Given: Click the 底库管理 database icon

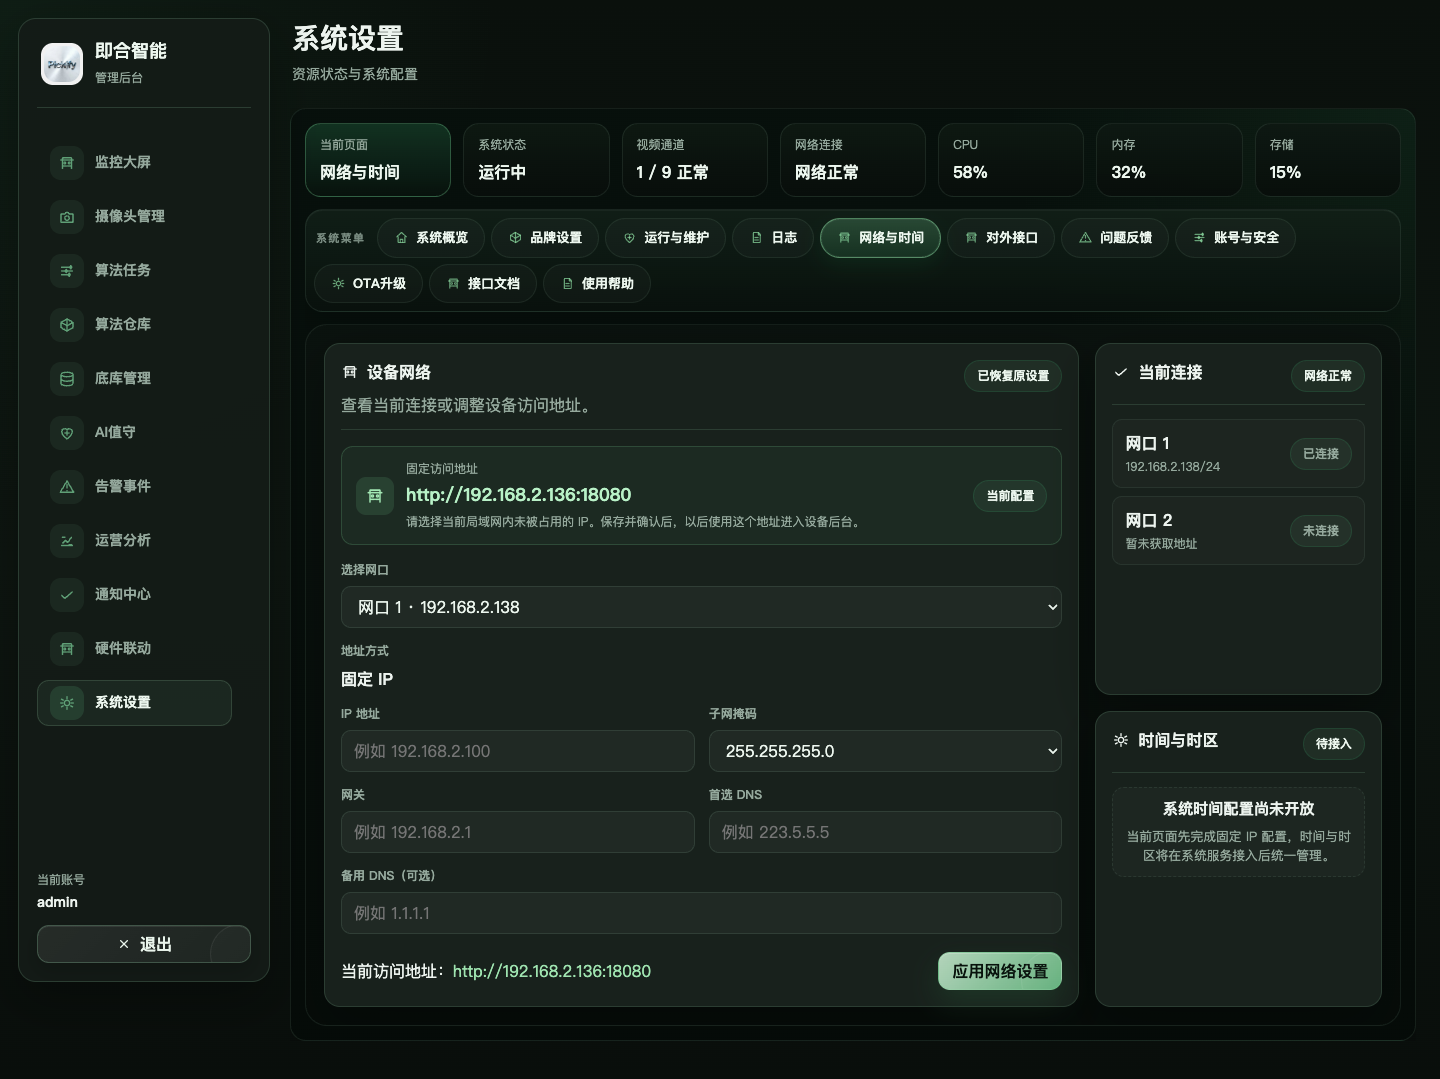Looking at the screenshot, I should coord(67,378).
